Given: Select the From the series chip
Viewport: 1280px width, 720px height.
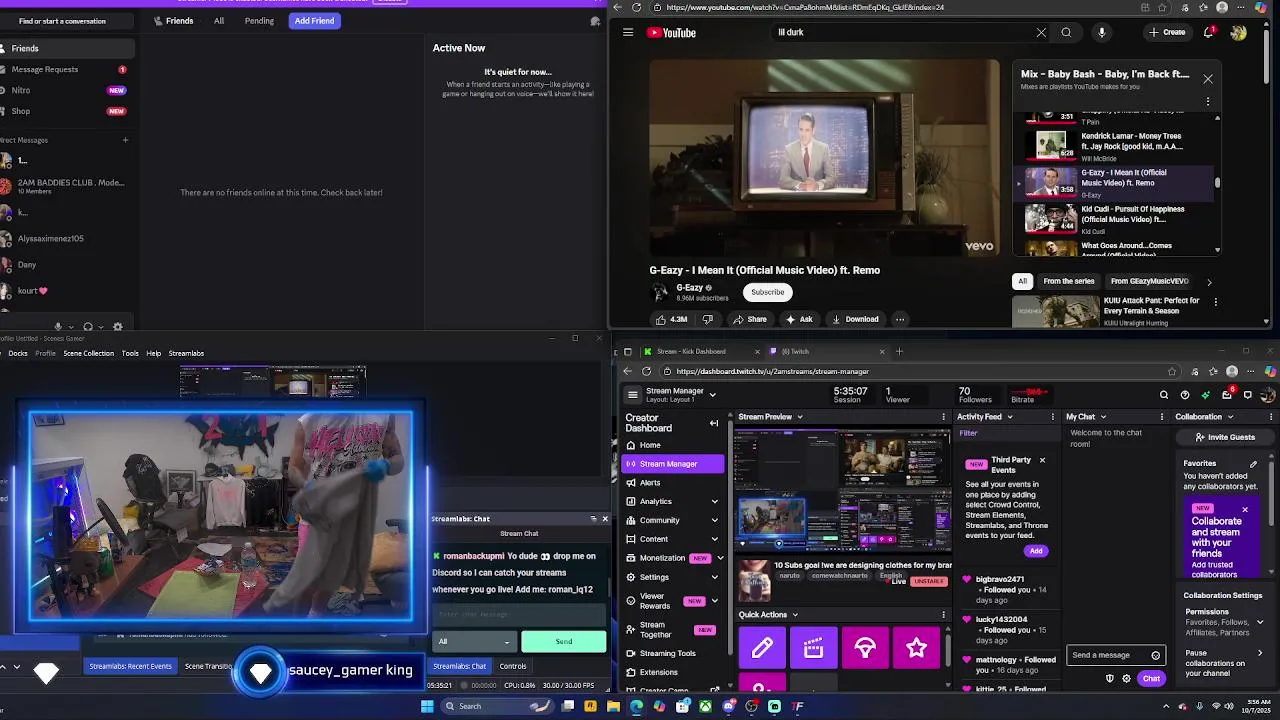Looking at the screenshot, I should 1069,281.
